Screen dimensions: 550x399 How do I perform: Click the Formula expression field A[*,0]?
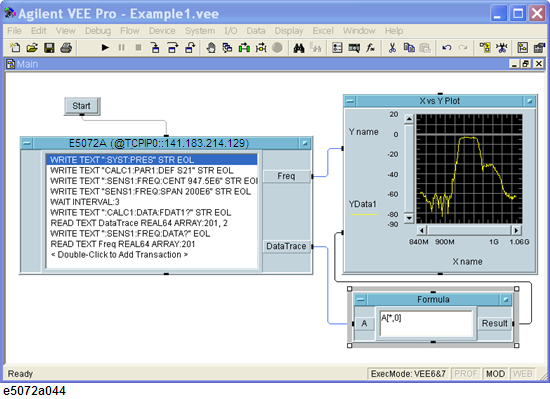pos(426,323)
